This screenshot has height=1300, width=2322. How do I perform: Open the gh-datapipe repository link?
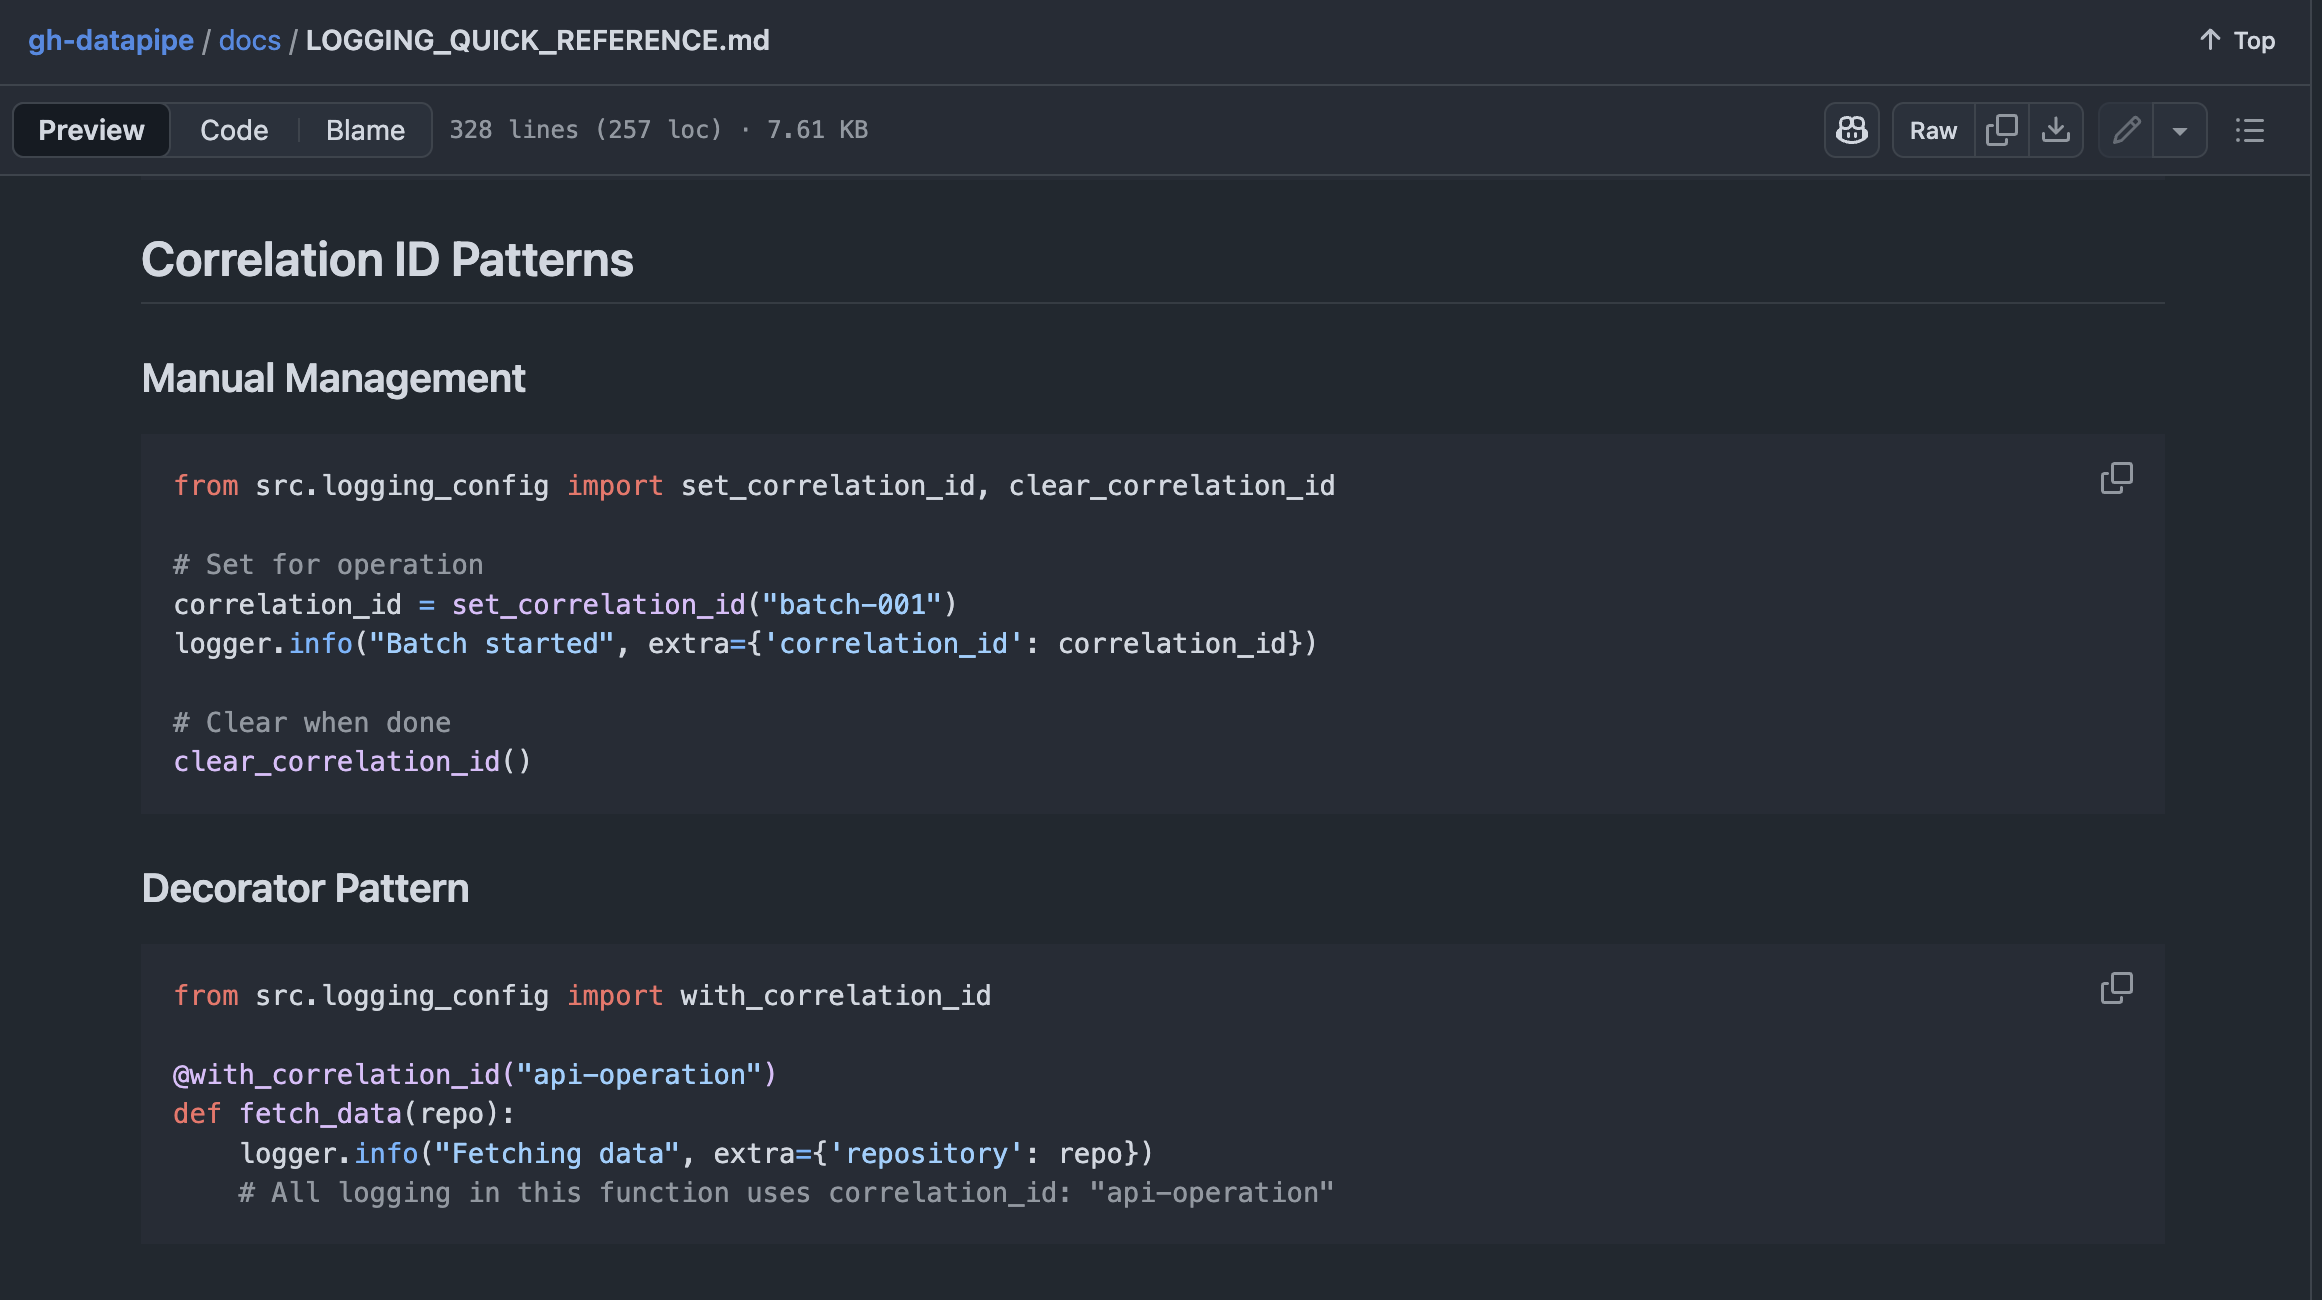click(111, 40)
